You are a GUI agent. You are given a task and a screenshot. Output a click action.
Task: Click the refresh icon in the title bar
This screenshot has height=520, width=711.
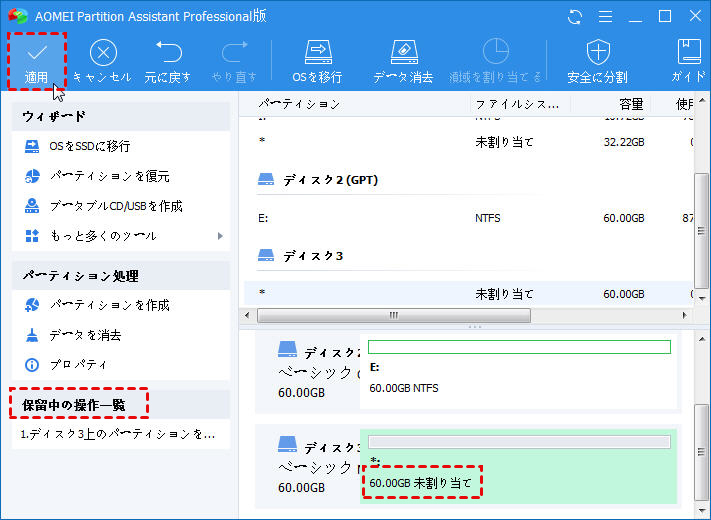575,17
